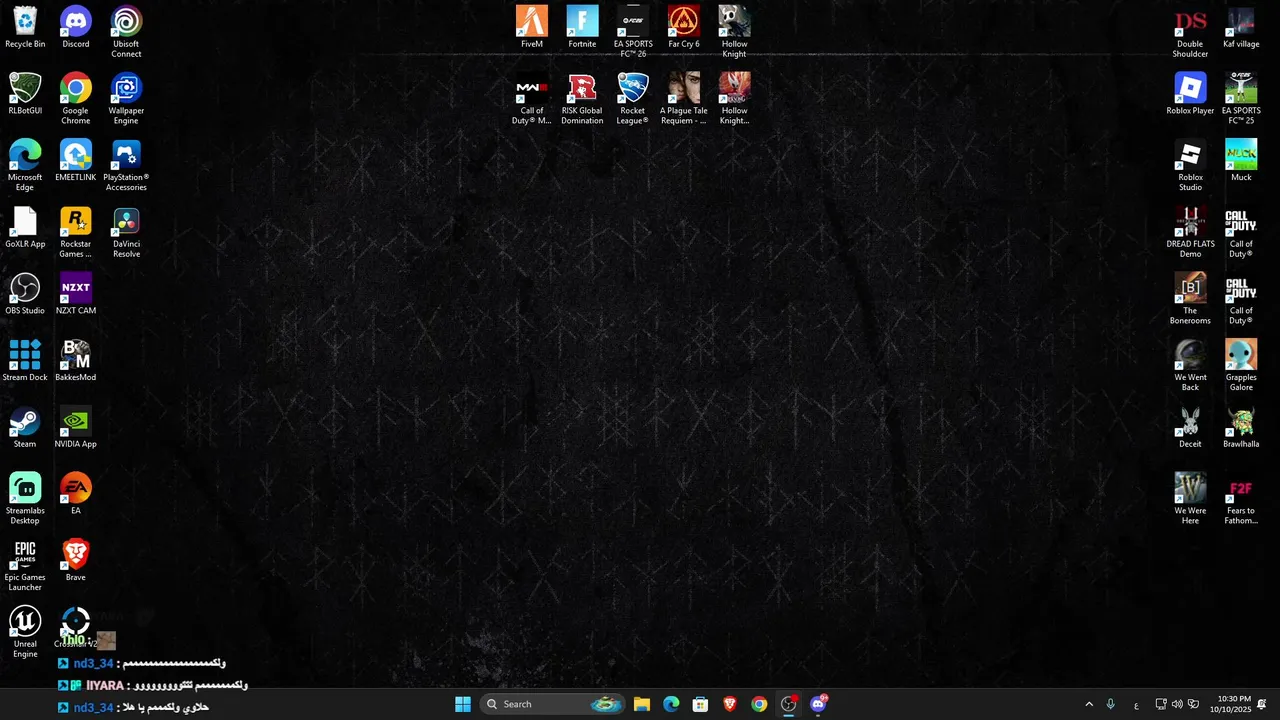Select the Fears to Fathom icon
This screenshot has height=720, width=1280.
tap(1241, 499)
